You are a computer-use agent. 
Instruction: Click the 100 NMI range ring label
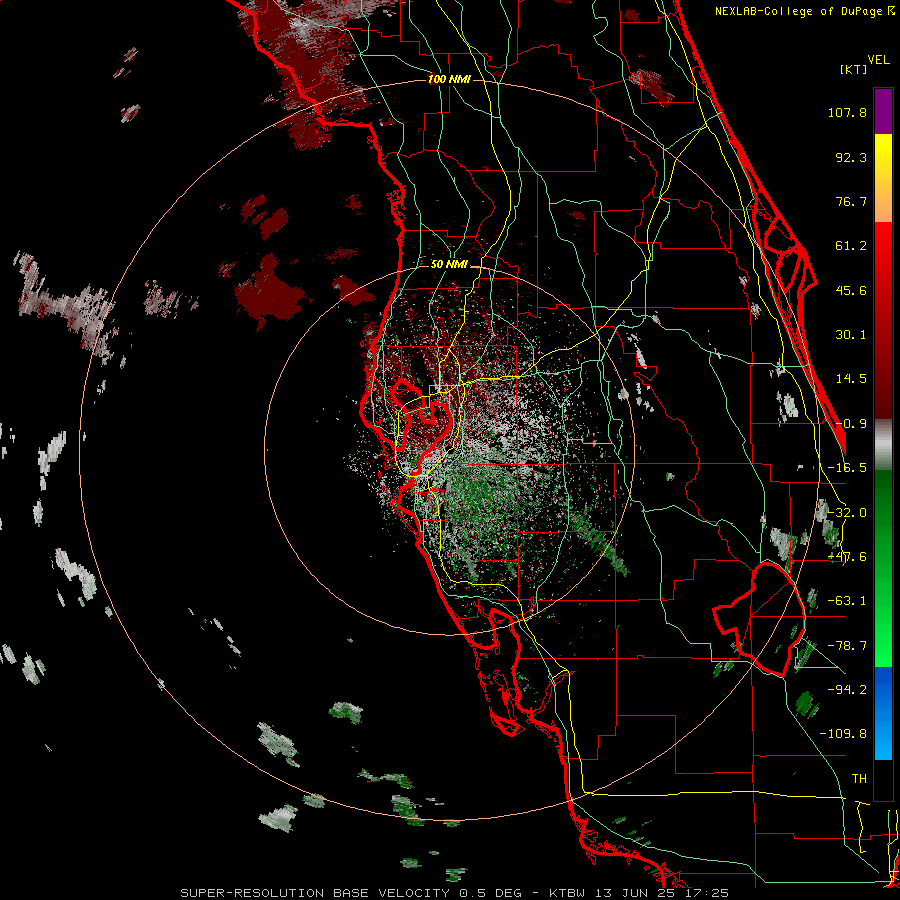tap(449, 79)
